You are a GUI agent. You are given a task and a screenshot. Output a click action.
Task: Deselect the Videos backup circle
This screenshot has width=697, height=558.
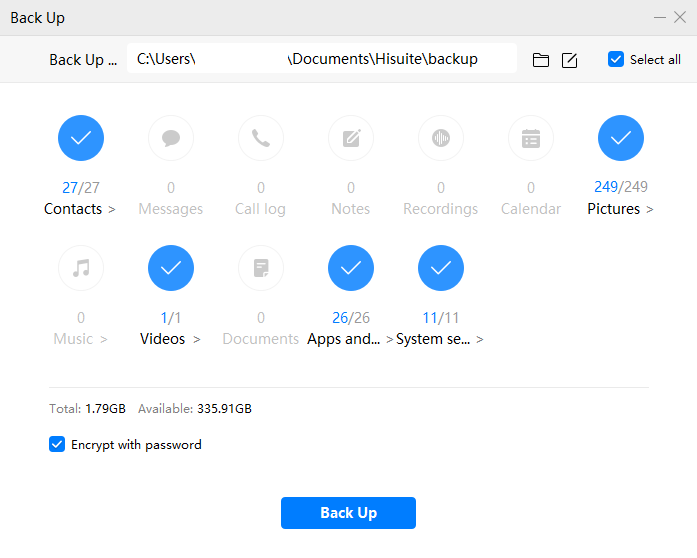coord(171,268)
